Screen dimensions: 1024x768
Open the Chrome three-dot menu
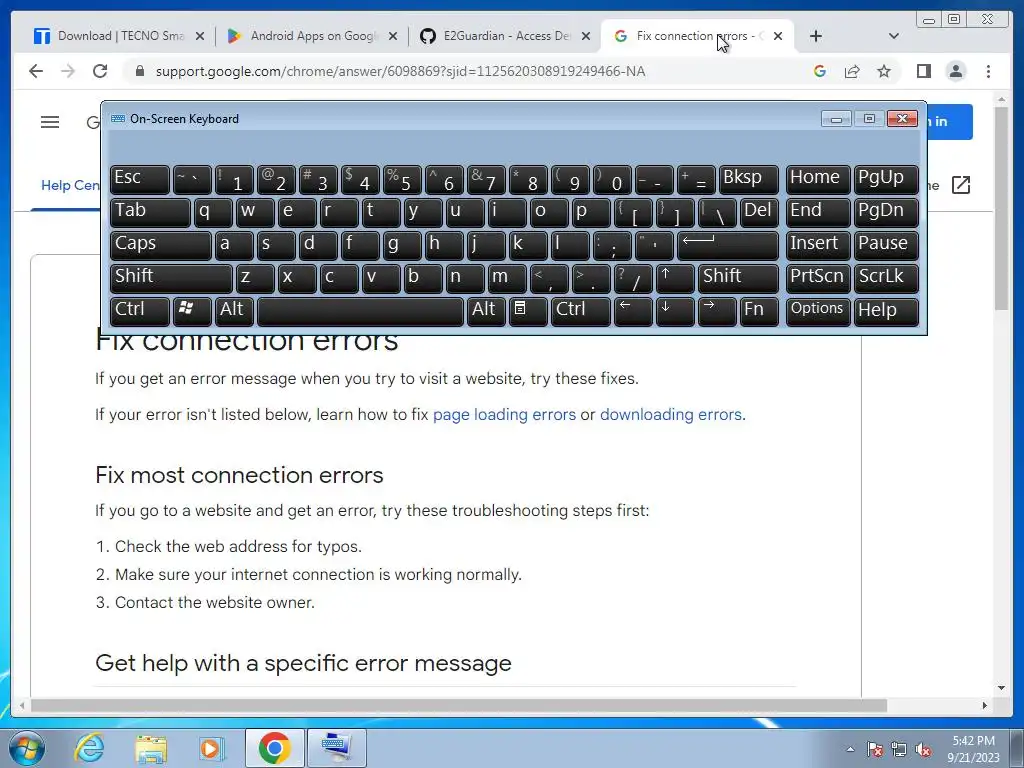coord(988,71)
